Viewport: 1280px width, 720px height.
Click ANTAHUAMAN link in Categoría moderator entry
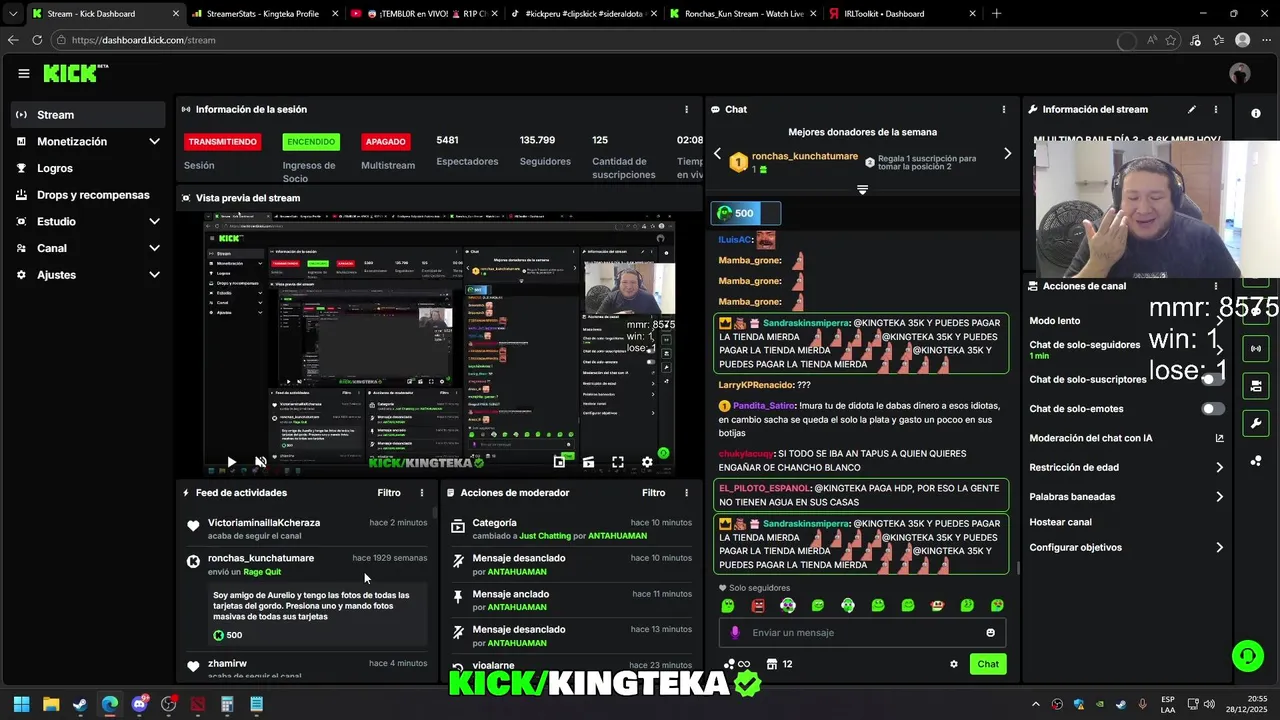click(x=617, y=536)
